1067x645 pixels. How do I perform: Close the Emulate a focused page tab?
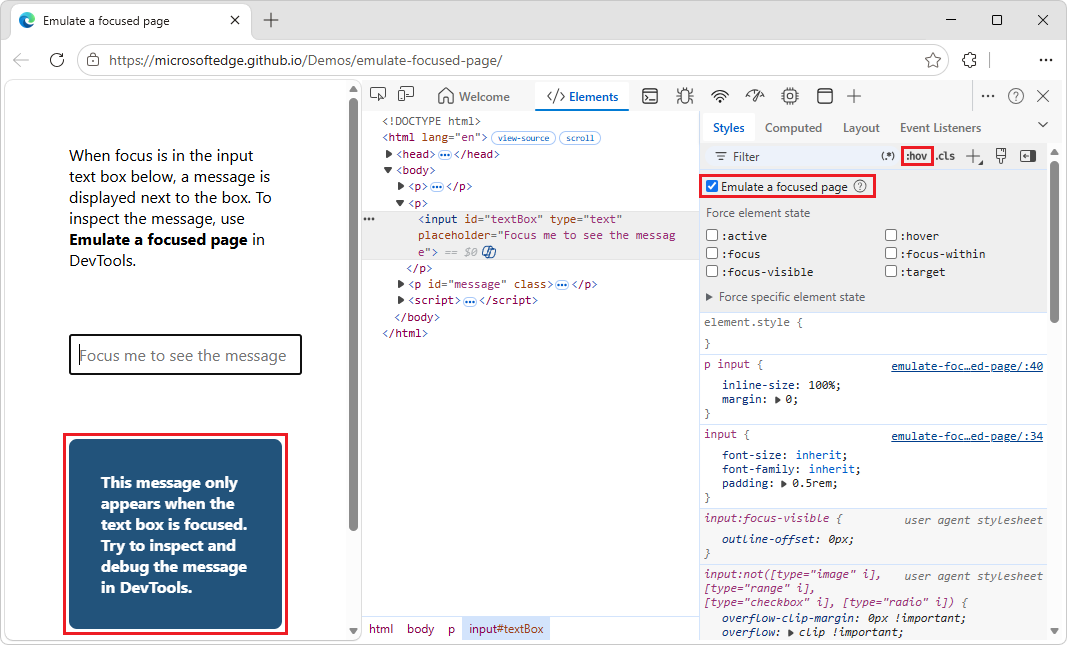pos(235,20)
